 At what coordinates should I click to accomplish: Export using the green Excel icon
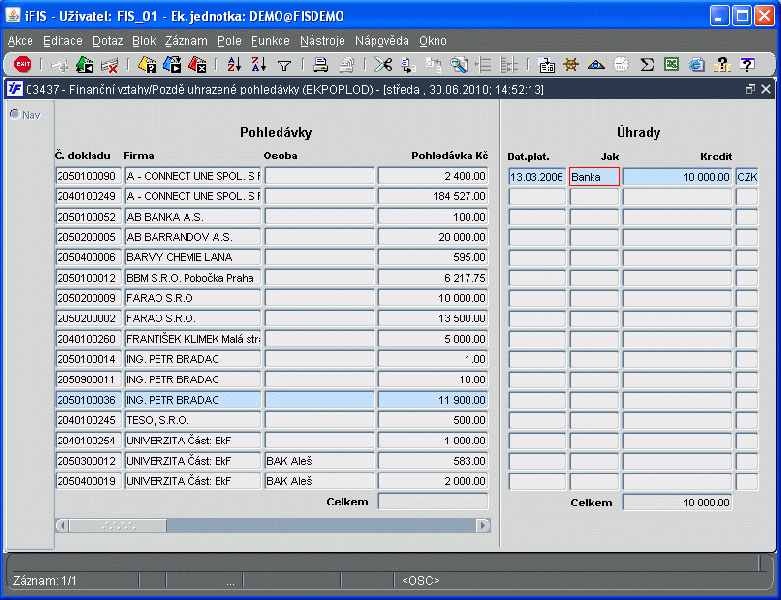coord(672,65)
